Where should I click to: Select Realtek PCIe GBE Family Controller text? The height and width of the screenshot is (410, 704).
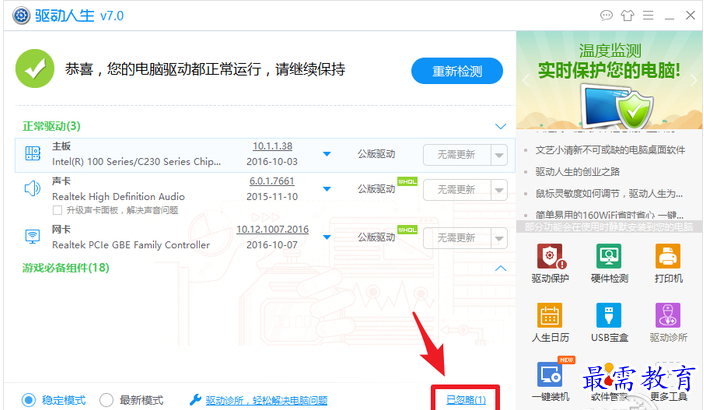131,245
